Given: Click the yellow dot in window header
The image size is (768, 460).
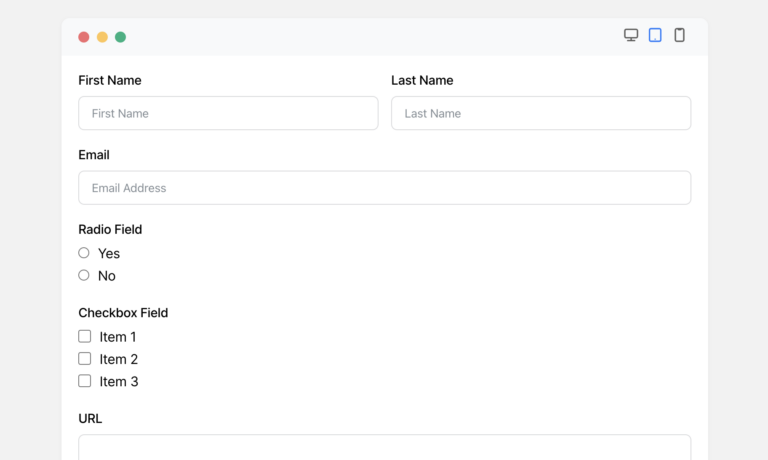Looking at the screenshot, I should [102, 37].
